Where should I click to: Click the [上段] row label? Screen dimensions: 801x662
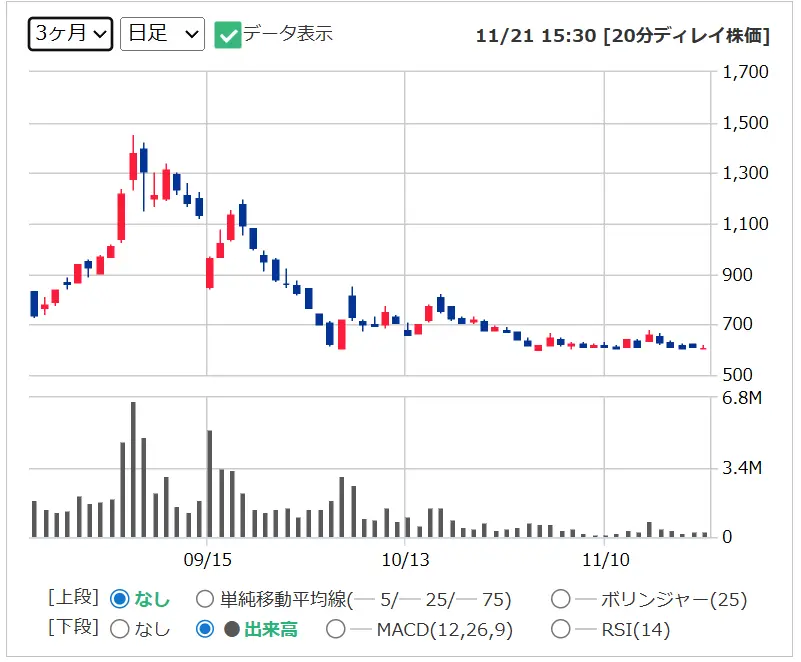(73, 598)
